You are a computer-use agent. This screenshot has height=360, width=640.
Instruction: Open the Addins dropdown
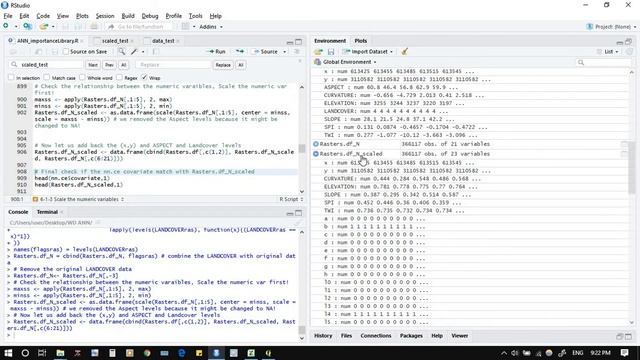[x=211, y=27]
